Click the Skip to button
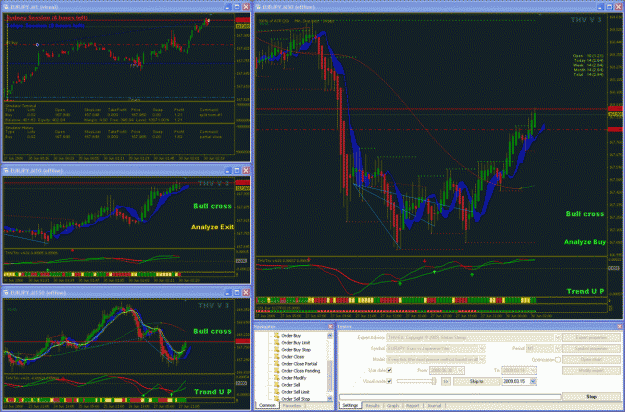This screenshot has width=625, height=412. coord(476,381)
